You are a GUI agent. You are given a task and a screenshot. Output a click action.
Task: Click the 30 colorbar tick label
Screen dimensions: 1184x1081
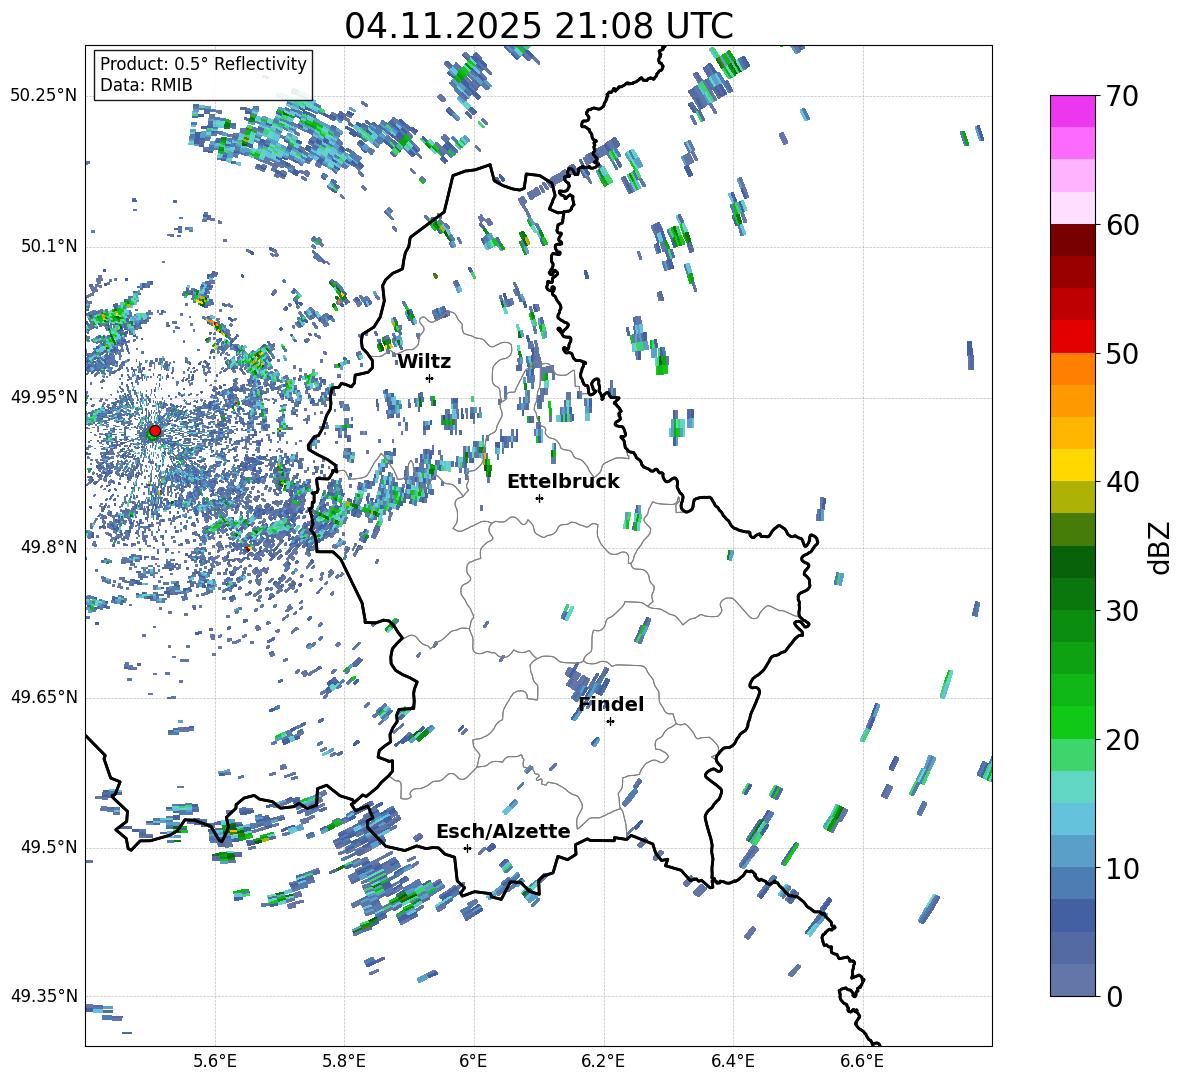tap(1121, 610)
